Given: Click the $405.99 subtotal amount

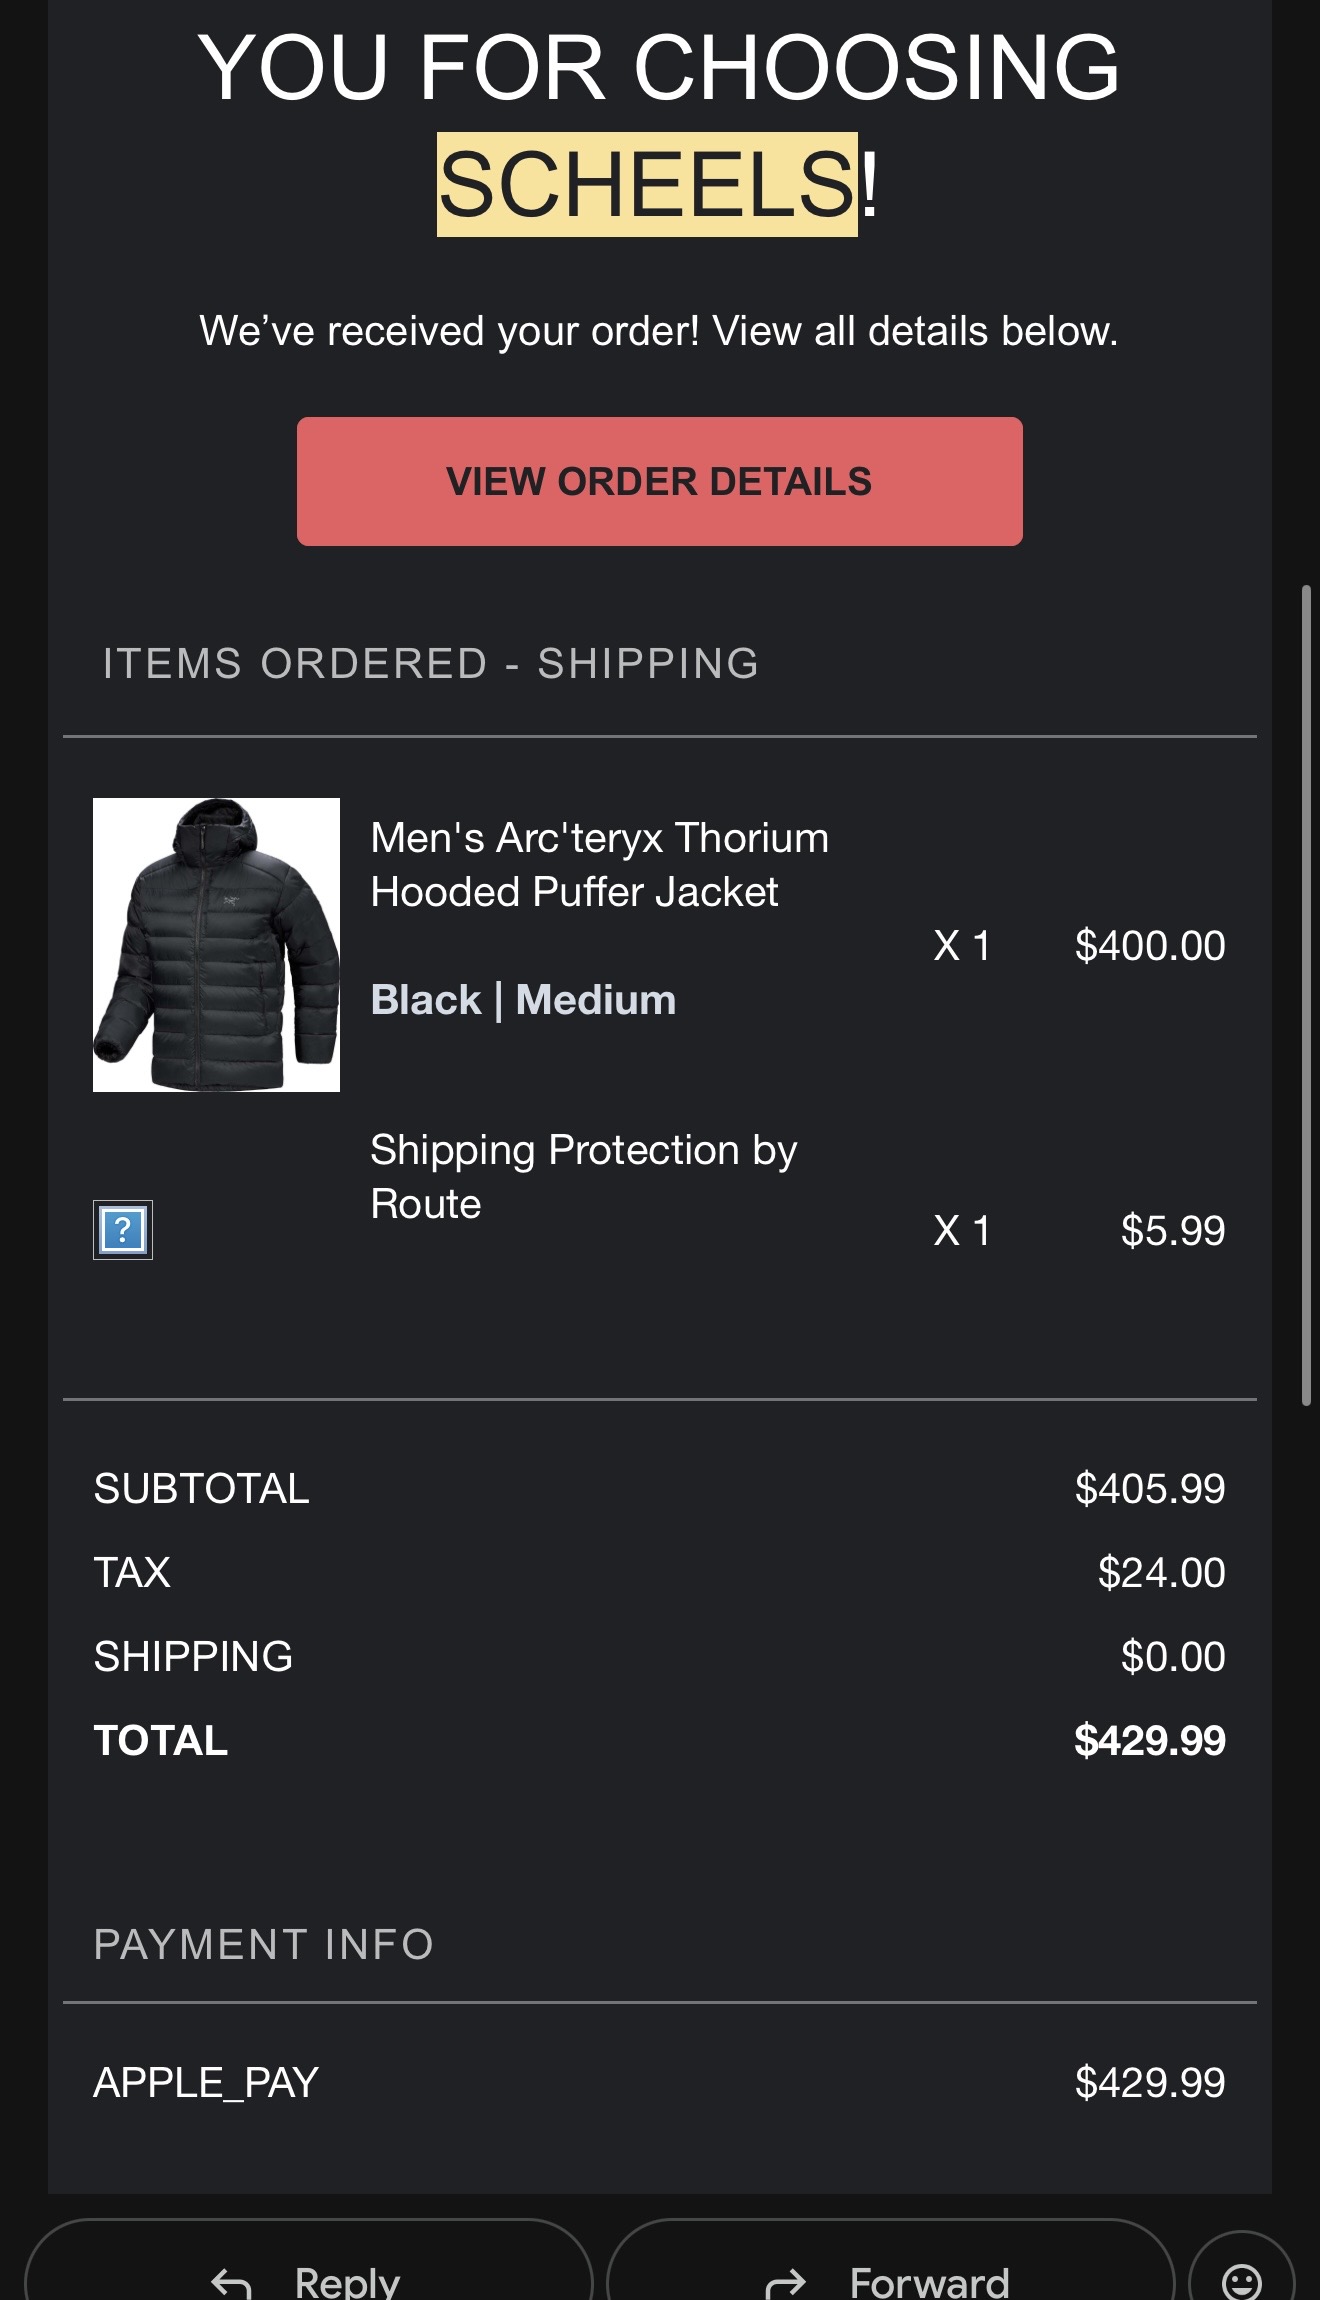Looking at the screenshot, I should point(1149,1488).
